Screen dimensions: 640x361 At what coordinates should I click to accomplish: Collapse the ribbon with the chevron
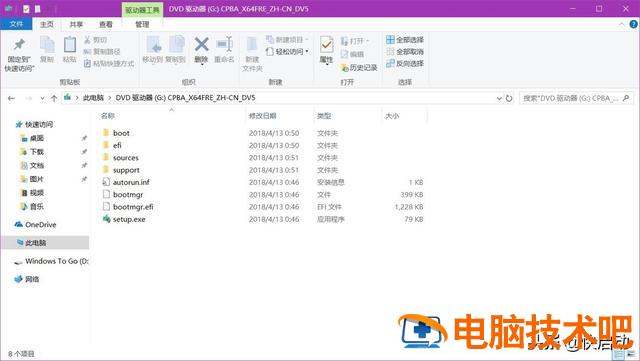[621, 25]
